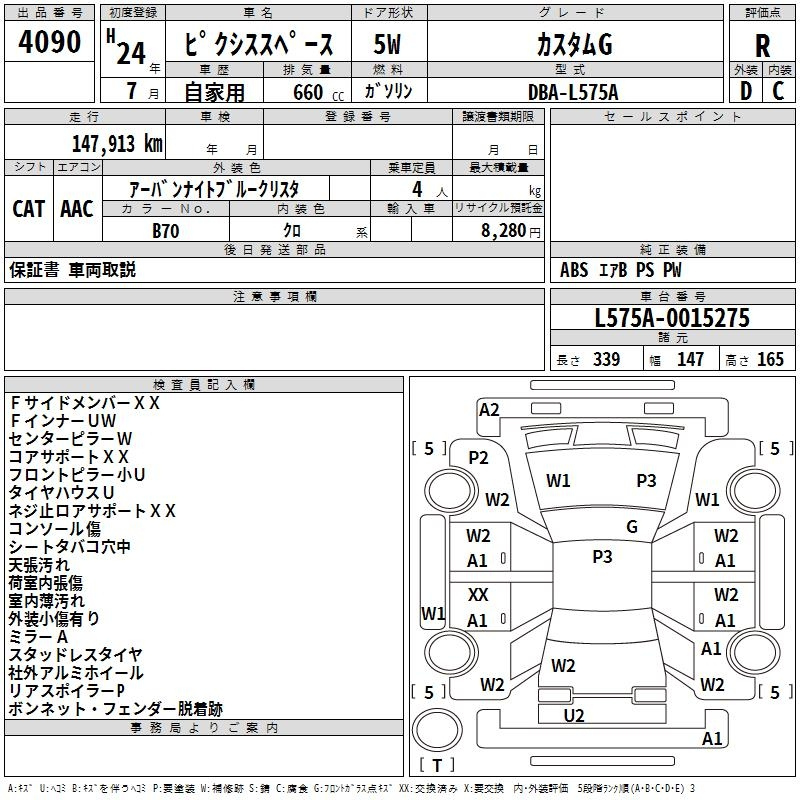Click the vehicle history value 自家用
This screenshot has width=800, height=800.
214,92
